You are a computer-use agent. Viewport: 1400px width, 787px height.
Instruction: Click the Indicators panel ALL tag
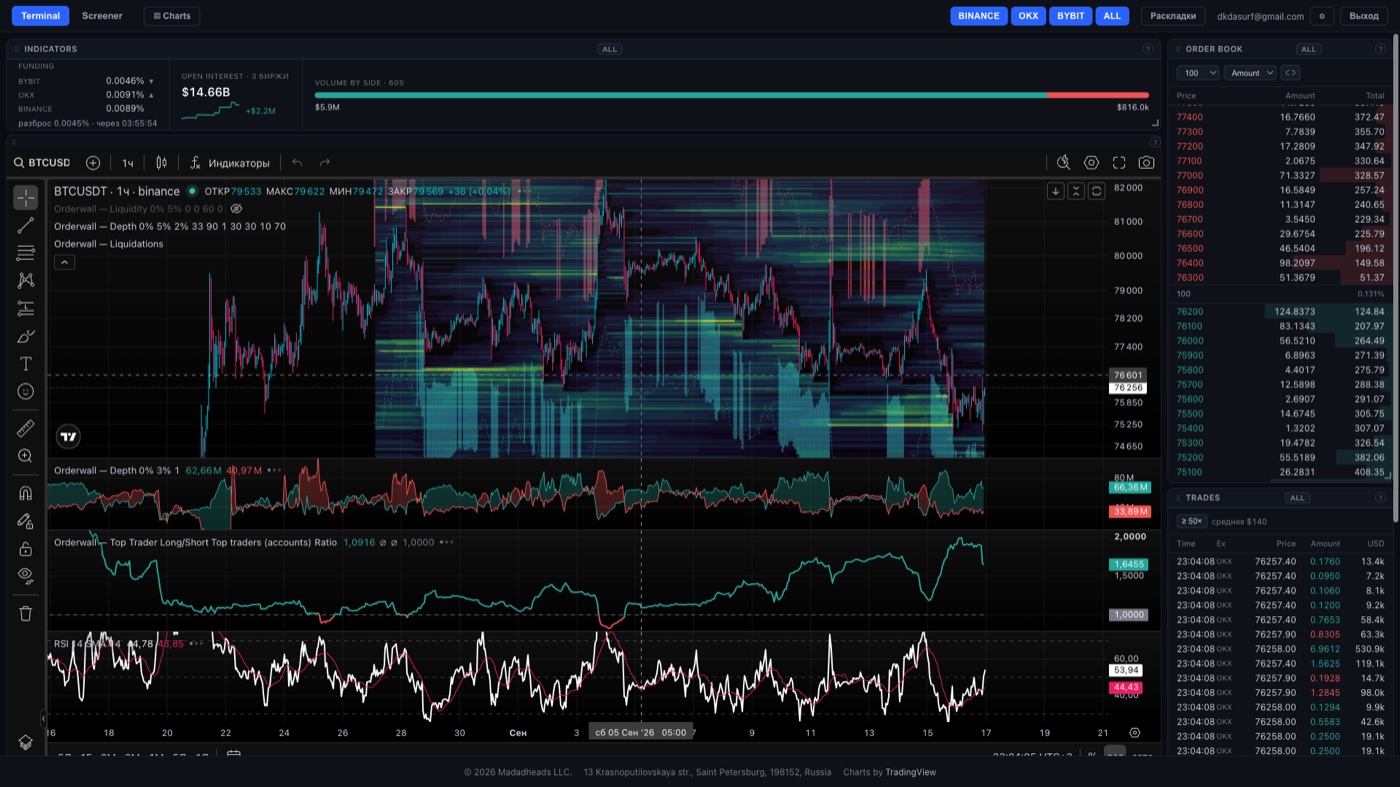(x=609, y=49)
